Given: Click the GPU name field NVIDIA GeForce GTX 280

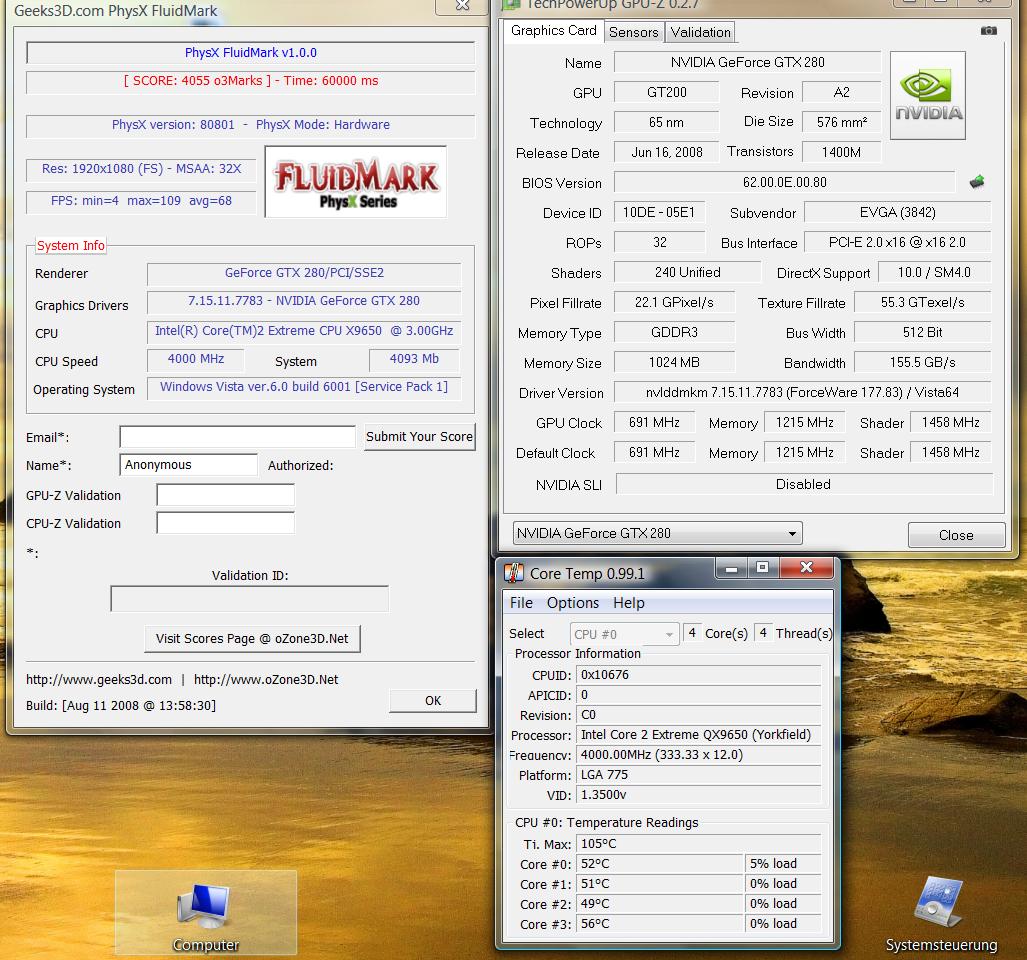Looking at the screenshot, I should (747, 62).
